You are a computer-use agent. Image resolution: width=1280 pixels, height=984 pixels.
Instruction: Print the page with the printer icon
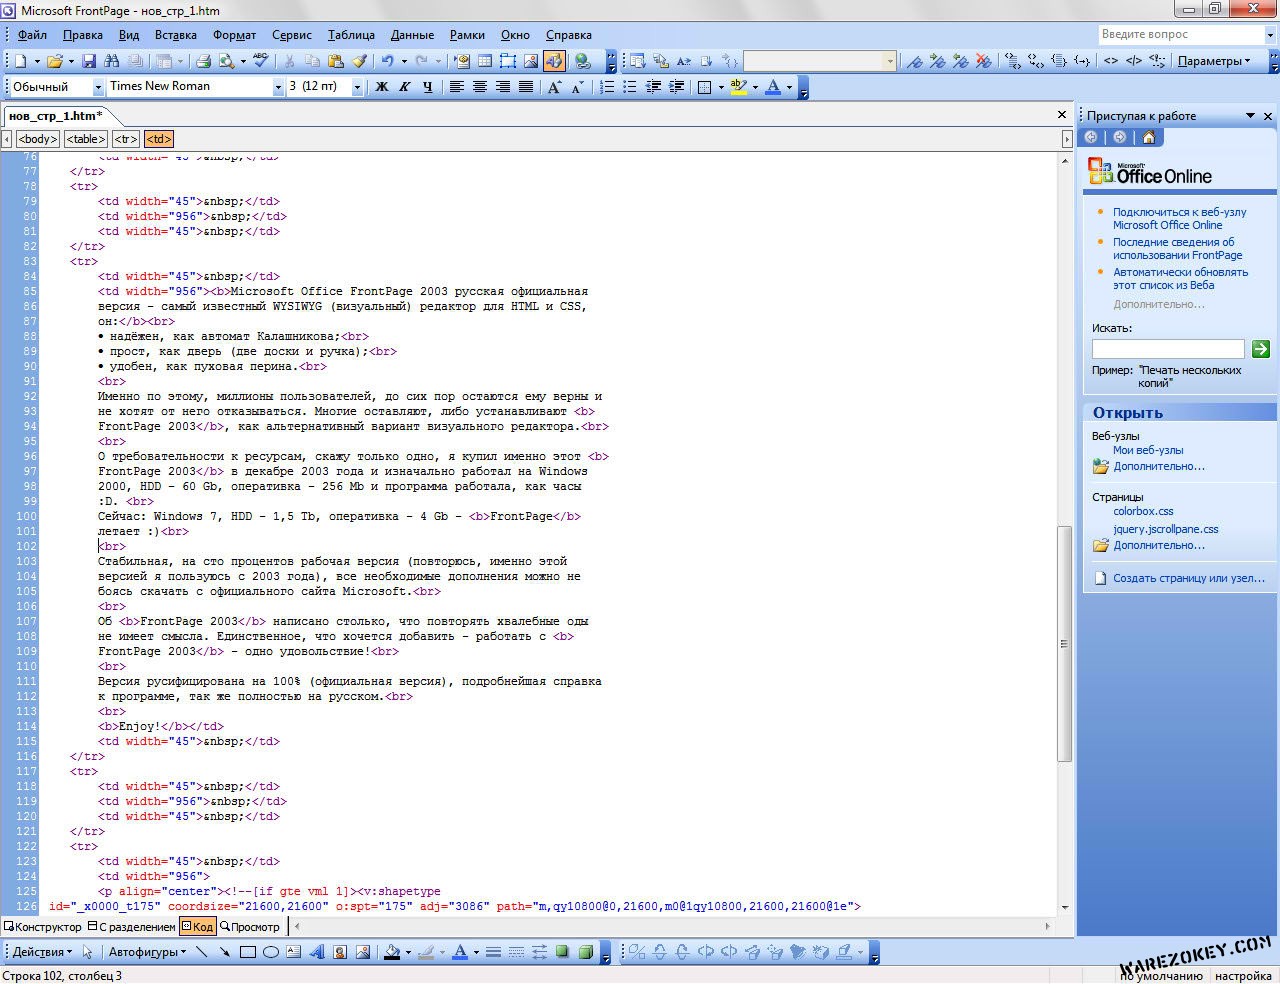pos(203,61)
